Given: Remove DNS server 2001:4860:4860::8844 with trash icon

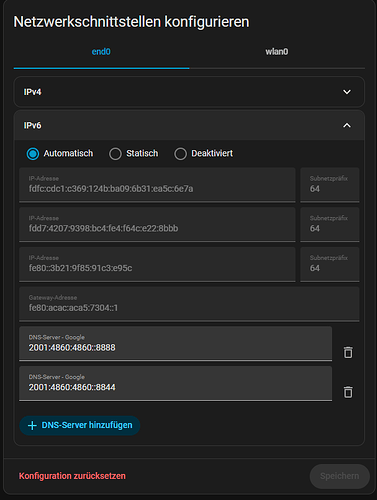Looking at the screenshot, I should coord(348,392).
